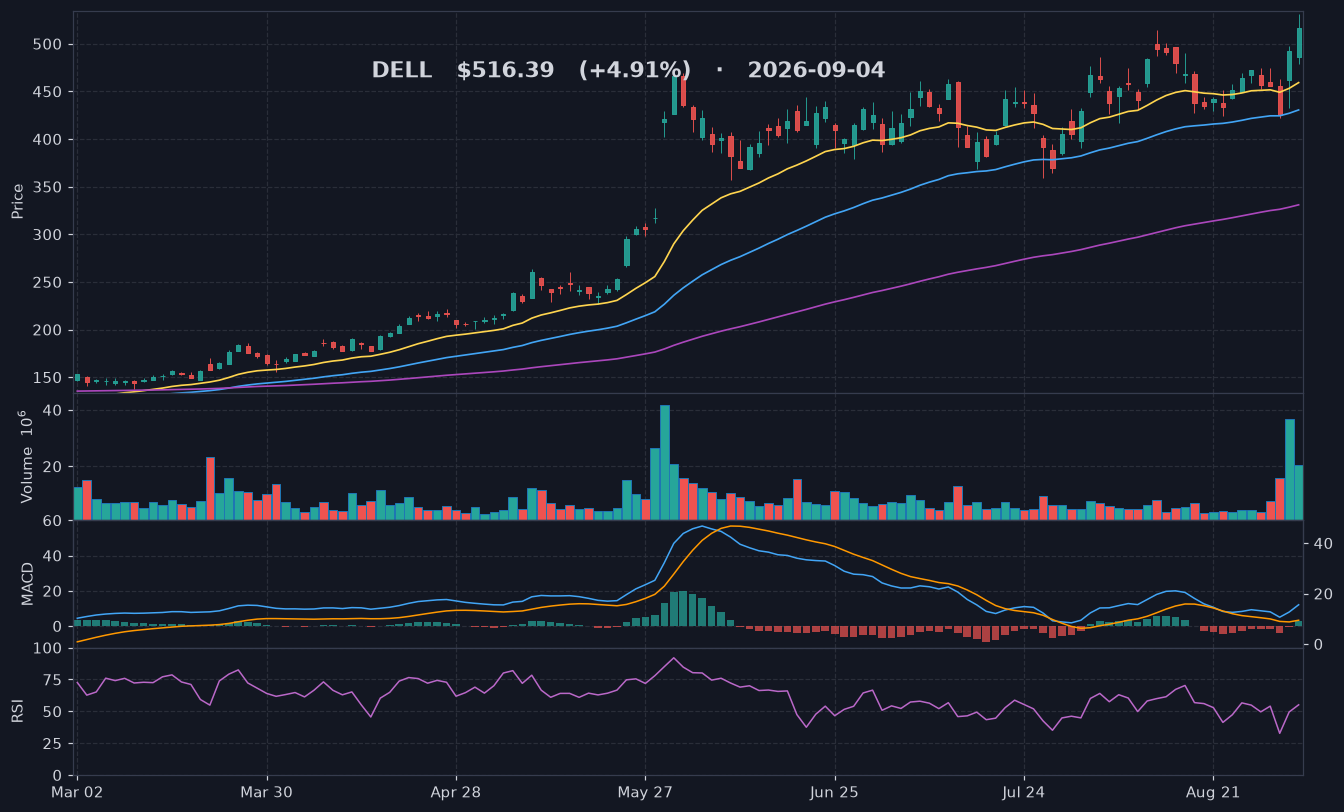This screenshot has height=812, width=1344.
Task: Click the 50 tick on RSI axis
Action: [54, 712]
